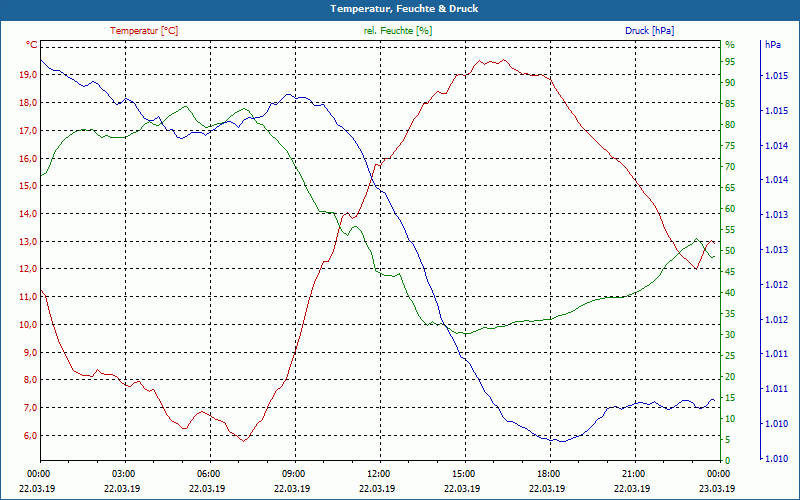This screenshot has width=800, height=500.
Task: Click the '15:00' time axis label
Action: coord(463,474)
